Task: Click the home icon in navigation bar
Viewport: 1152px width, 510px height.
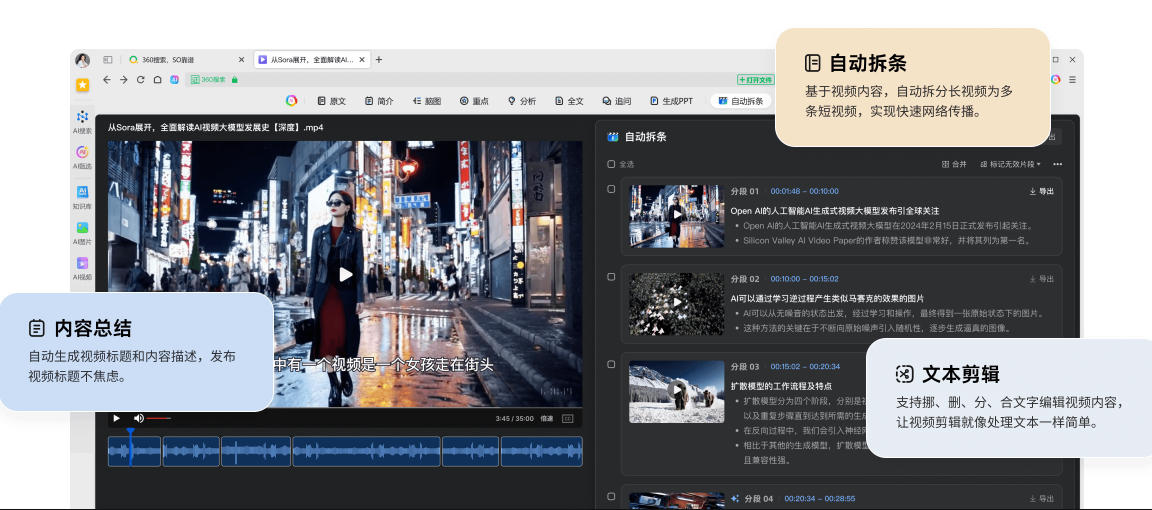Action: click(157, 79)
